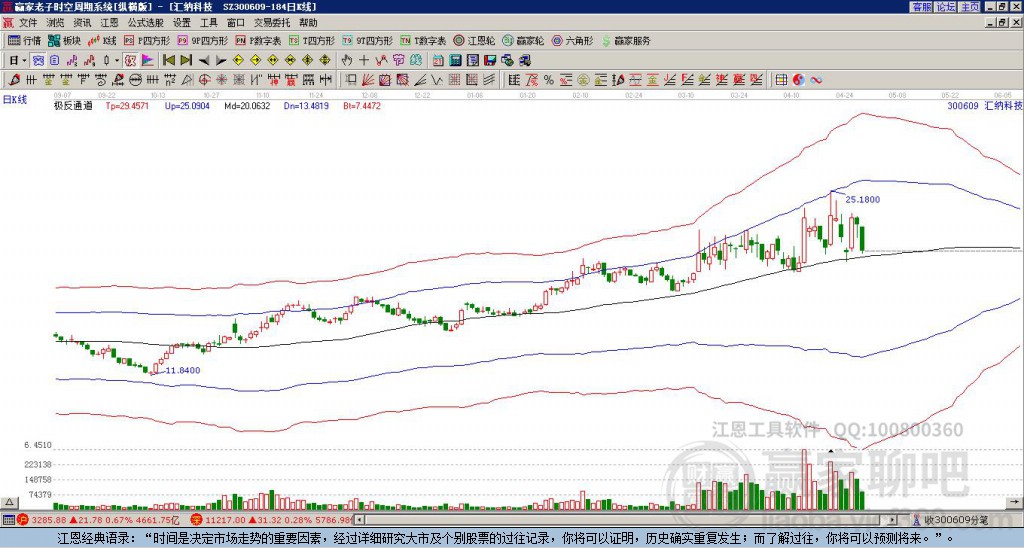Select the zigzag wave line tool
The width and height of the screenshot is (1024, 548).
pos(436,80)
